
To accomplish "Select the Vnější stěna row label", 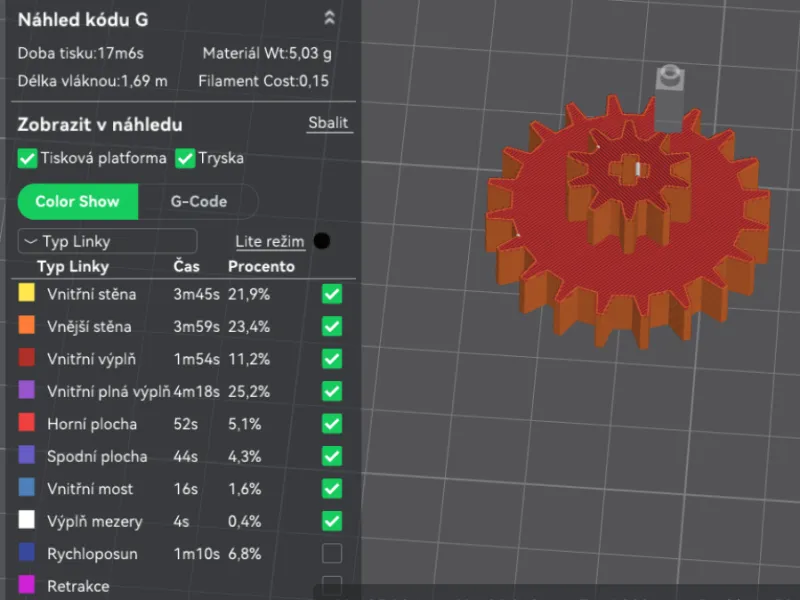I will [89, 327].
